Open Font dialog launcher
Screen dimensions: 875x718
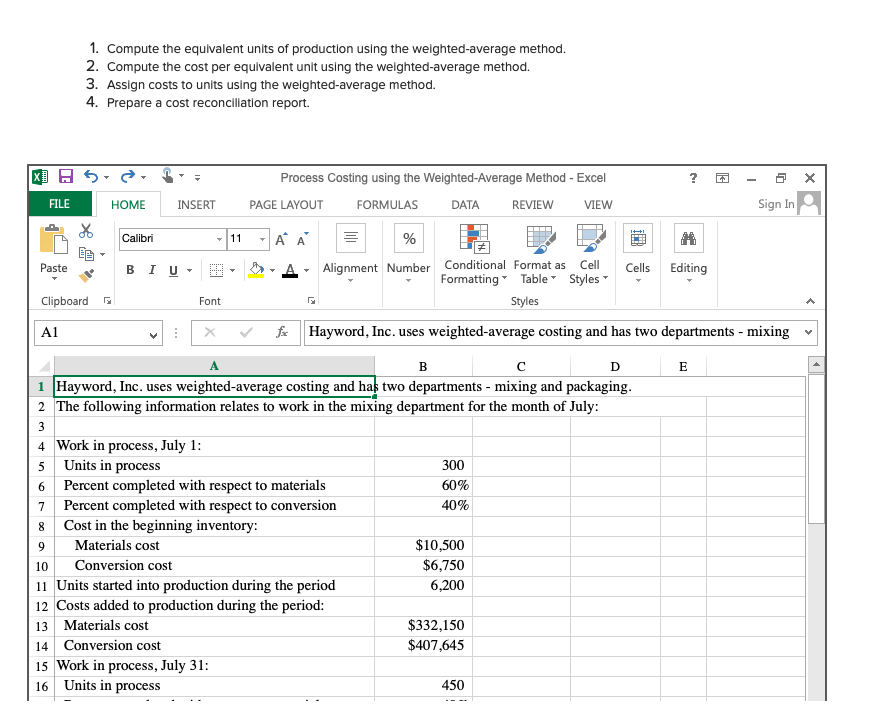[x=311, y=301]
